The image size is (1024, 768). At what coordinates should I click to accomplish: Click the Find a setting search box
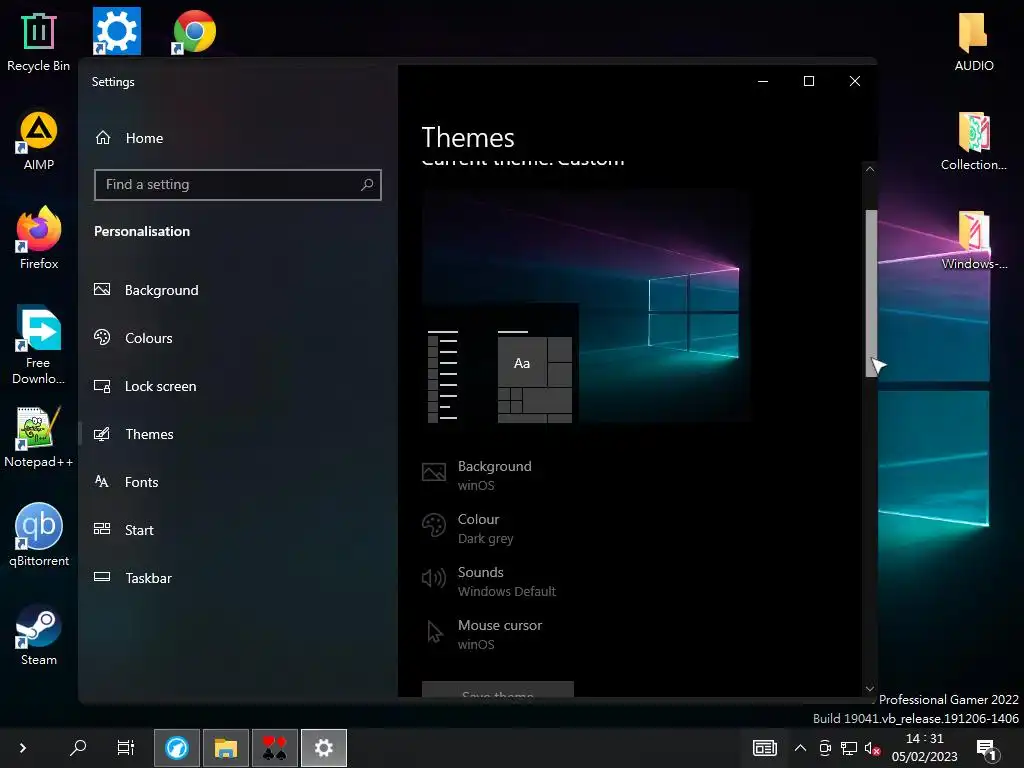click(x=238, y=185)
